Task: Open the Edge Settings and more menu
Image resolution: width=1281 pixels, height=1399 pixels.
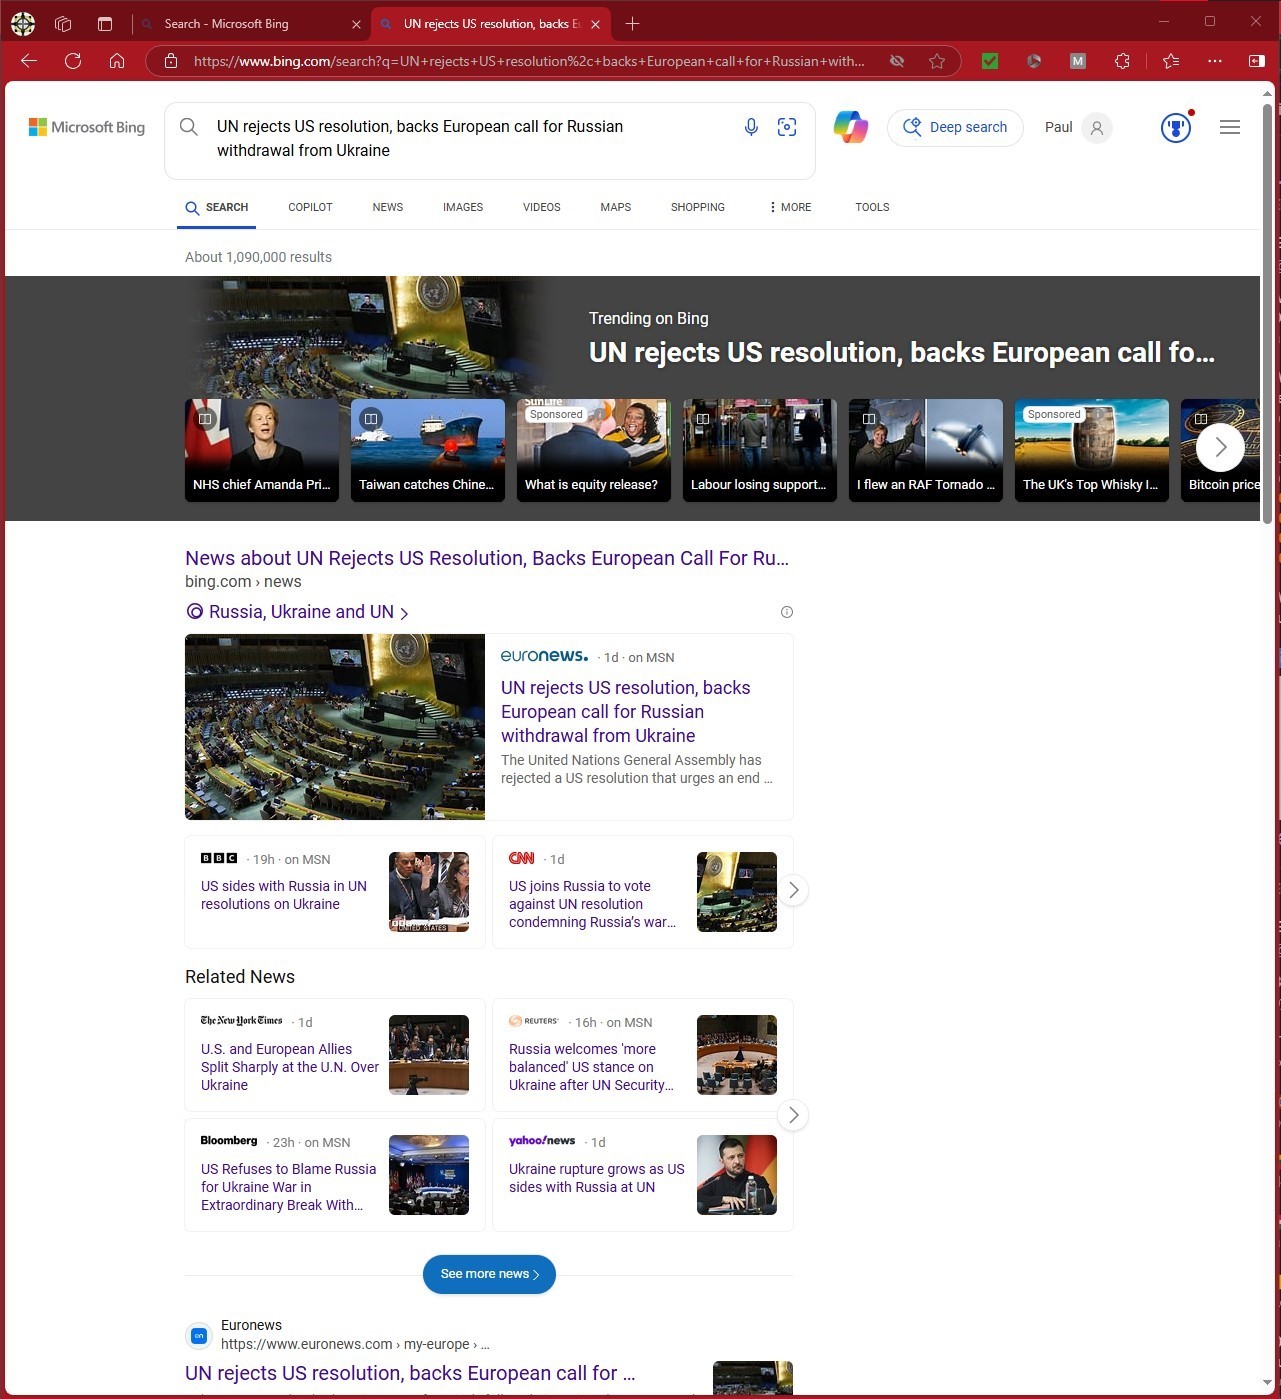Action: click(x=1215, y=61)
